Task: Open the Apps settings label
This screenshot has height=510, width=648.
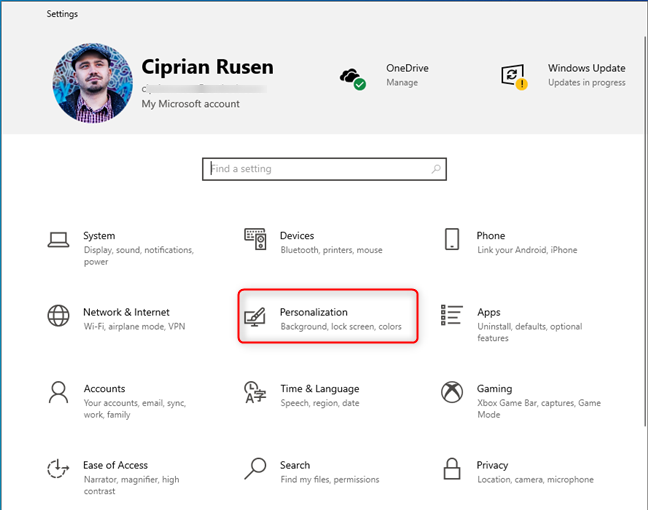Action: [488, 312]
